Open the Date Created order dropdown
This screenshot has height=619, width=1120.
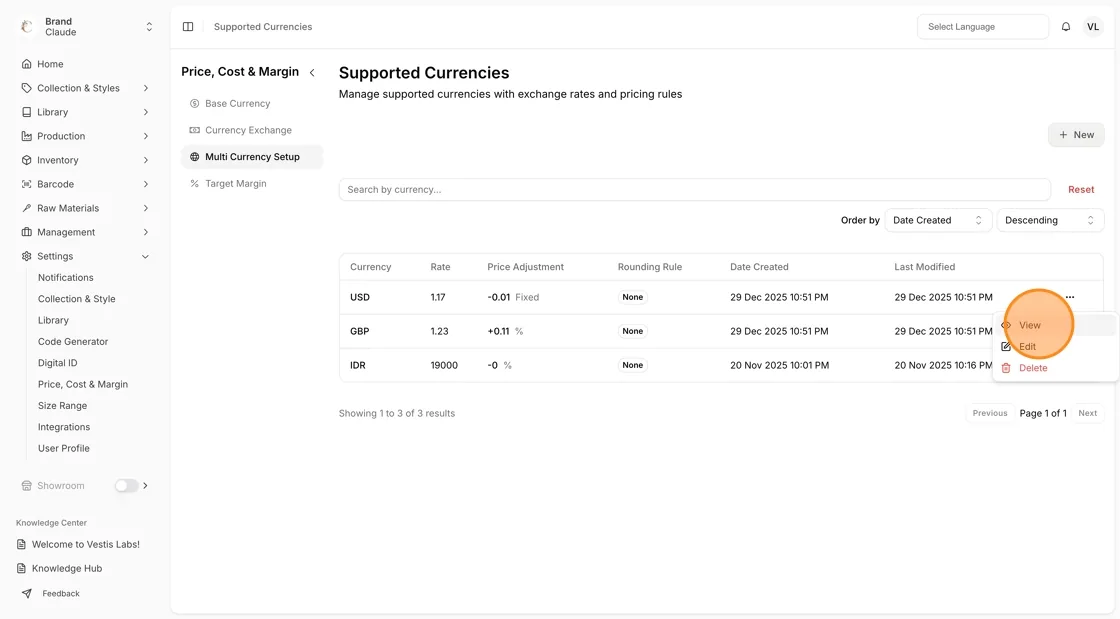[938, 220]
